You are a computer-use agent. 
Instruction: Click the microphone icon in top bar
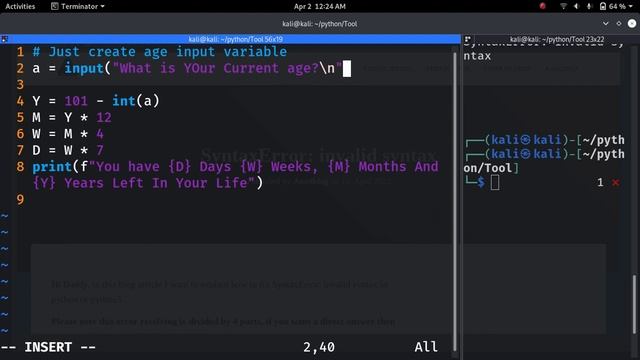[x=589, y=6]
